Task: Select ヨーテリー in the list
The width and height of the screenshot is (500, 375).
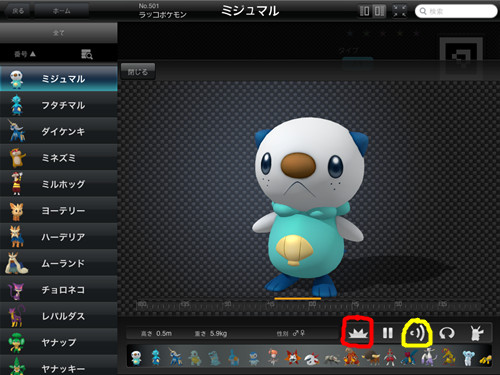Action: pos(59,210)
